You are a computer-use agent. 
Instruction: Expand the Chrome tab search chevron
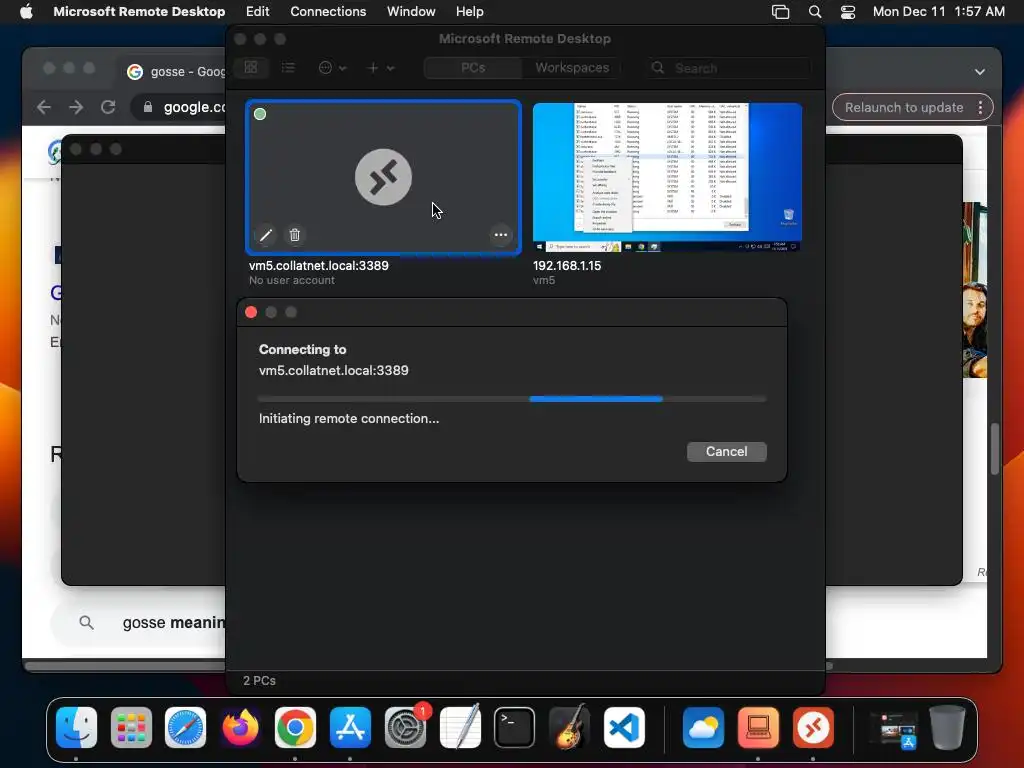pos(980,72)
